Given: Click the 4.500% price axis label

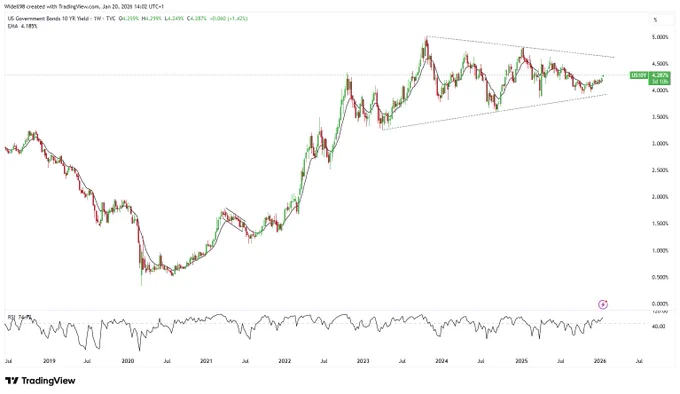Looking at the screenshot, I should pyautogui.click(x=660, y=64).
